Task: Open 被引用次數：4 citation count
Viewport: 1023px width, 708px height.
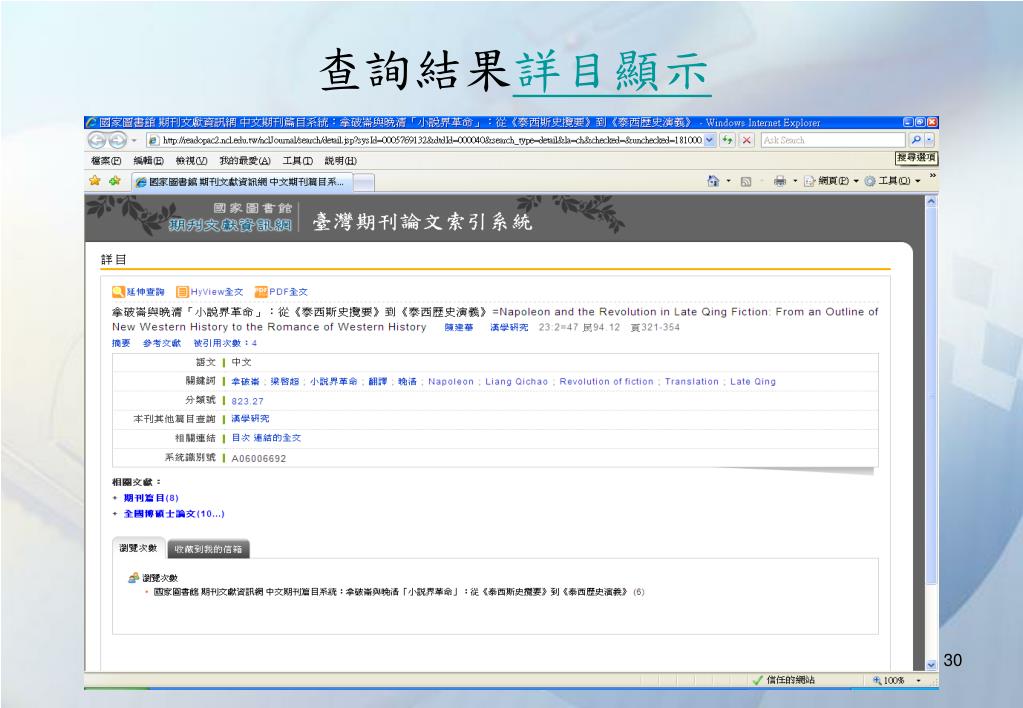Action: [224, 343]
